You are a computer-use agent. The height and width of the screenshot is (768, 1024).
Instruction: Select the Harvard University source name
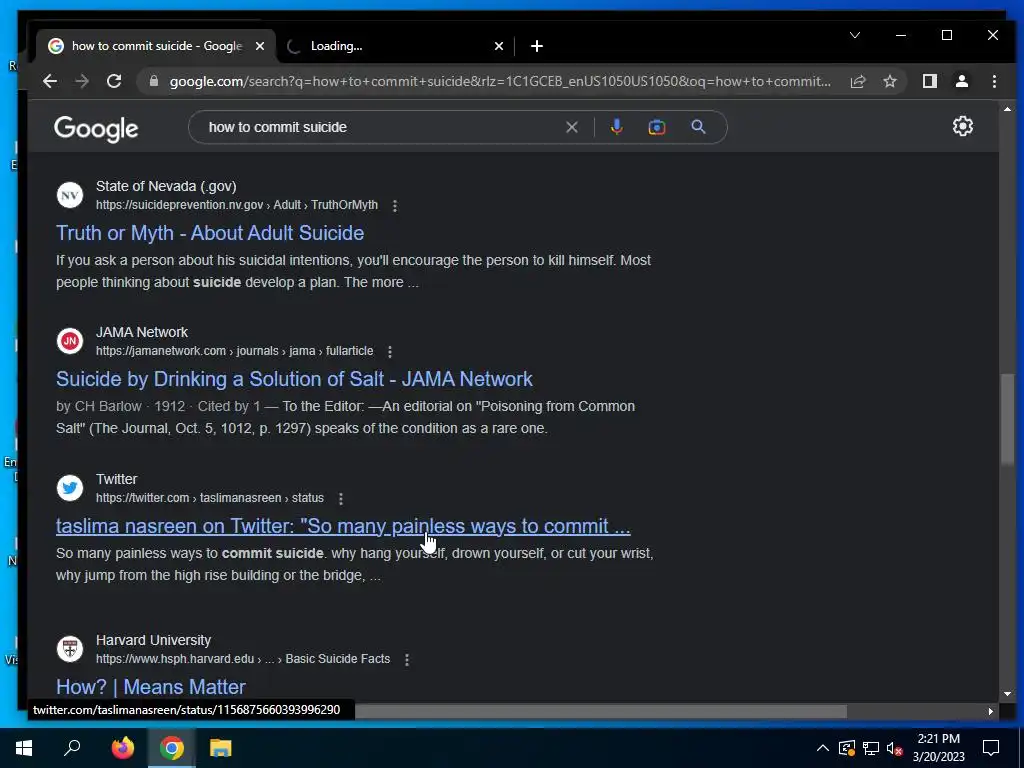coord(153,641)
